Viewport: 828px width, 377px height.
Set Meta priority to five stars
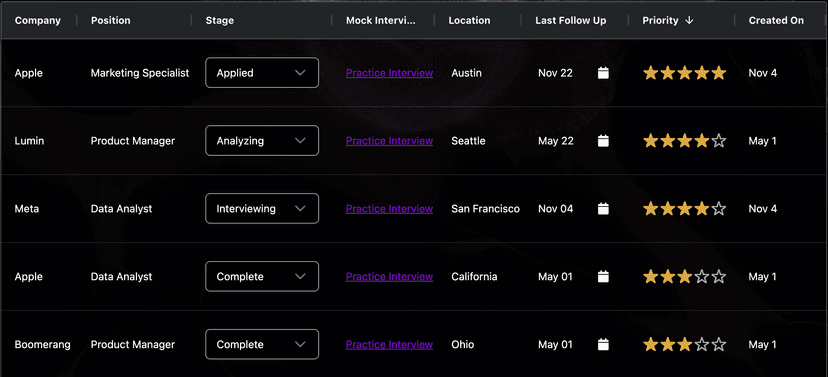pos(719,209)
